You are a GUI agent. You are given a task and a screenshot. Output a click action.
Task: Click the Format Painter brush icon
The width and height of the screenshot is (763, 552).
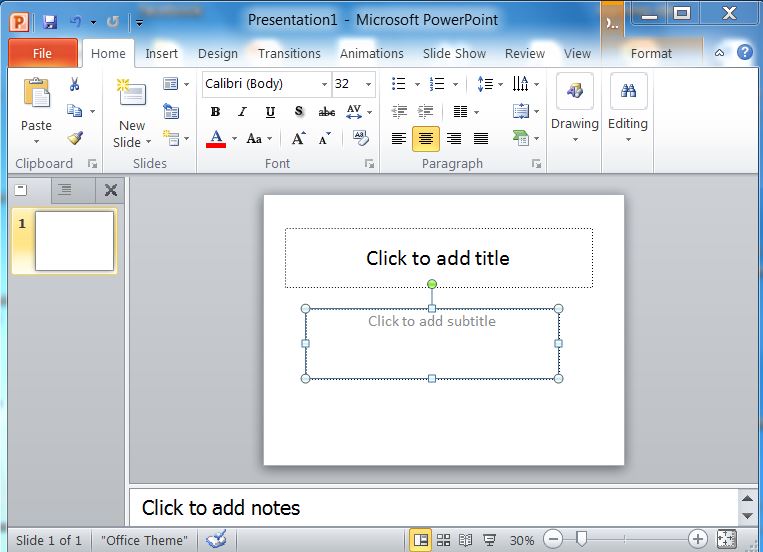pos(75,139)
